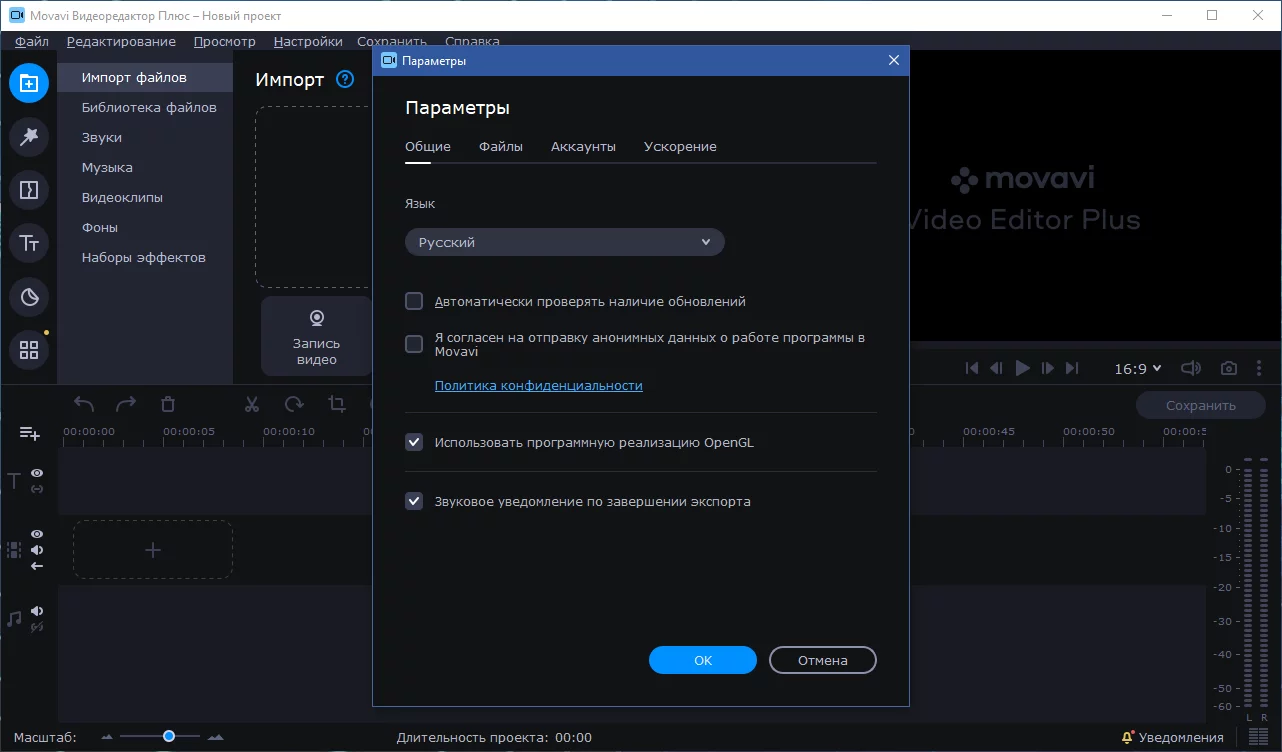The image size is (1282, 752).
Task: Open the Просмотр menu
Action: click(x=225, y=41)
